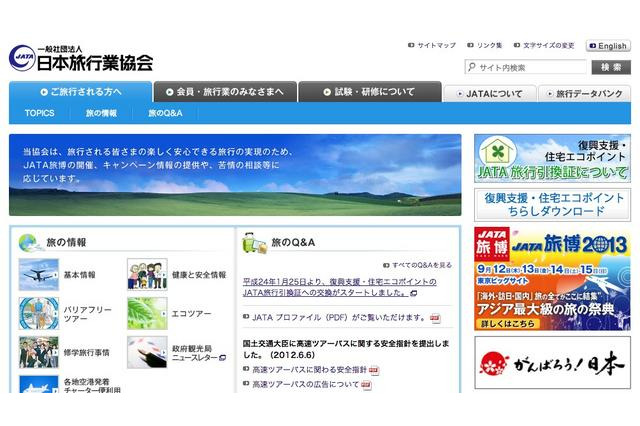The width and height of the screenshot is (640, 426).
Task: Click arrow icon before 文字サイズの変更
Action: point(517,45)
